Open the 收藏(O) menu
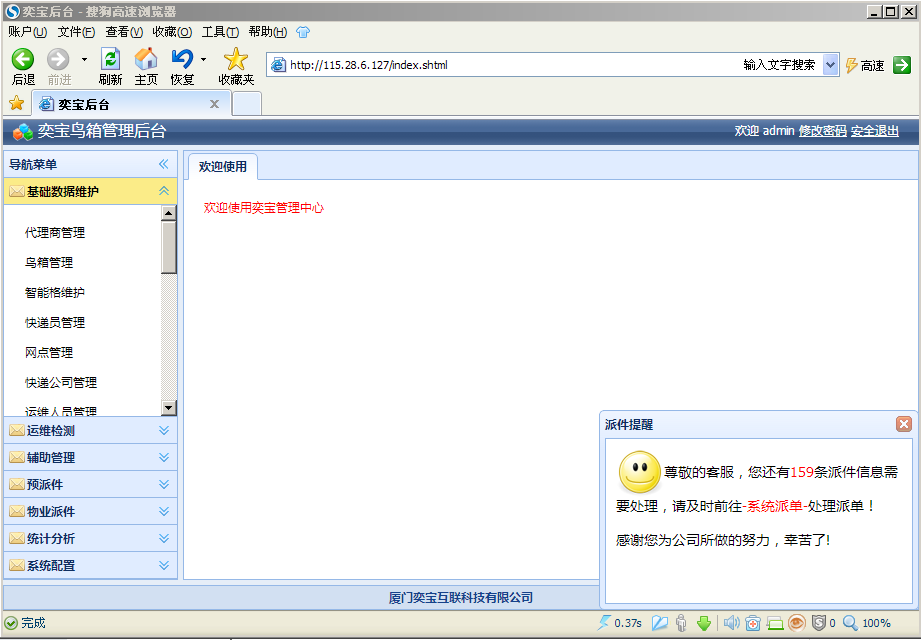 coord(172,32)
